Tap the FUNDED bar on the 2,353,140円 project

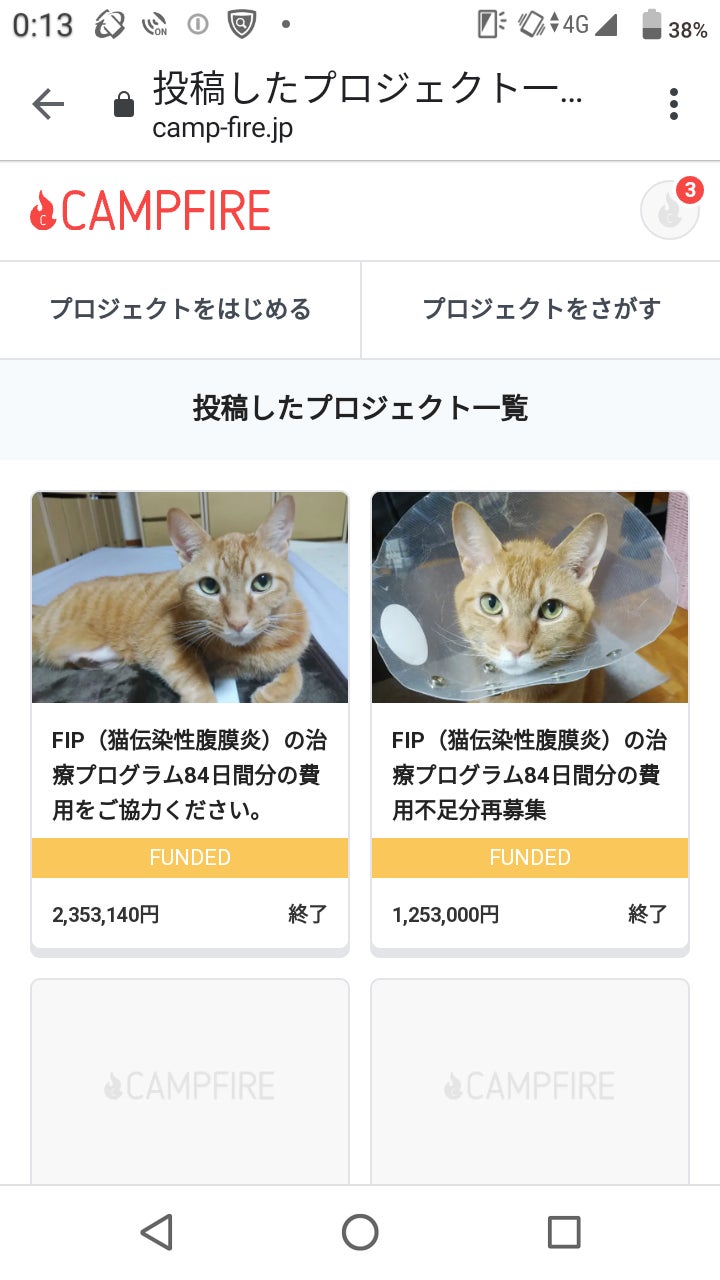pos(190,858)
